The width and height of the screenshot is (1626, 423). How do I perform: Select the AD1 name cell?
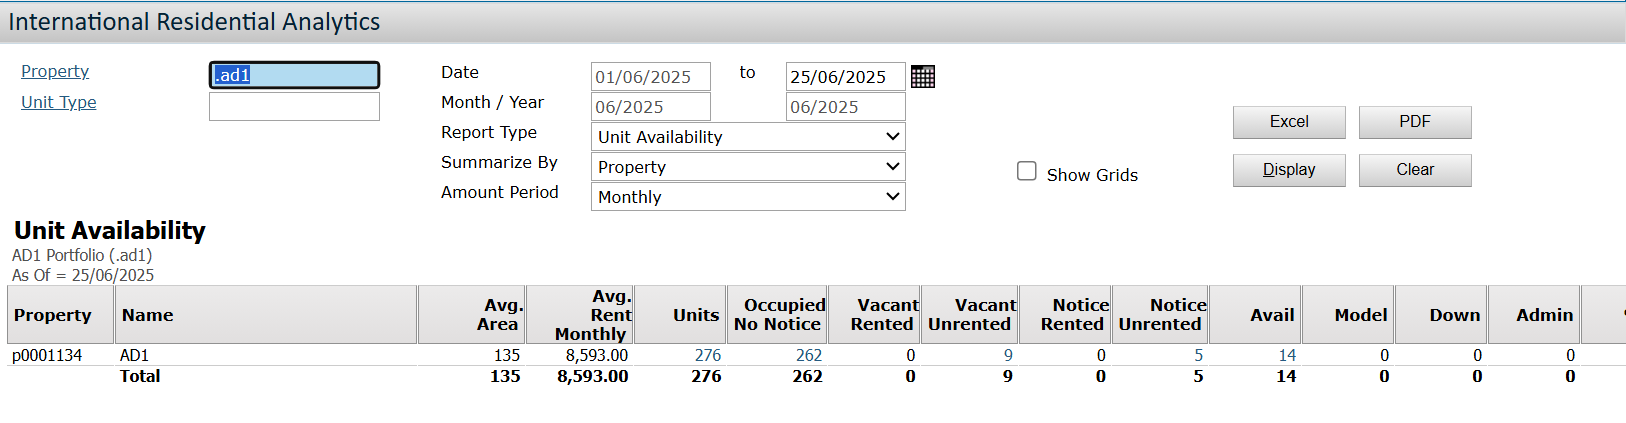click(134, 355)
